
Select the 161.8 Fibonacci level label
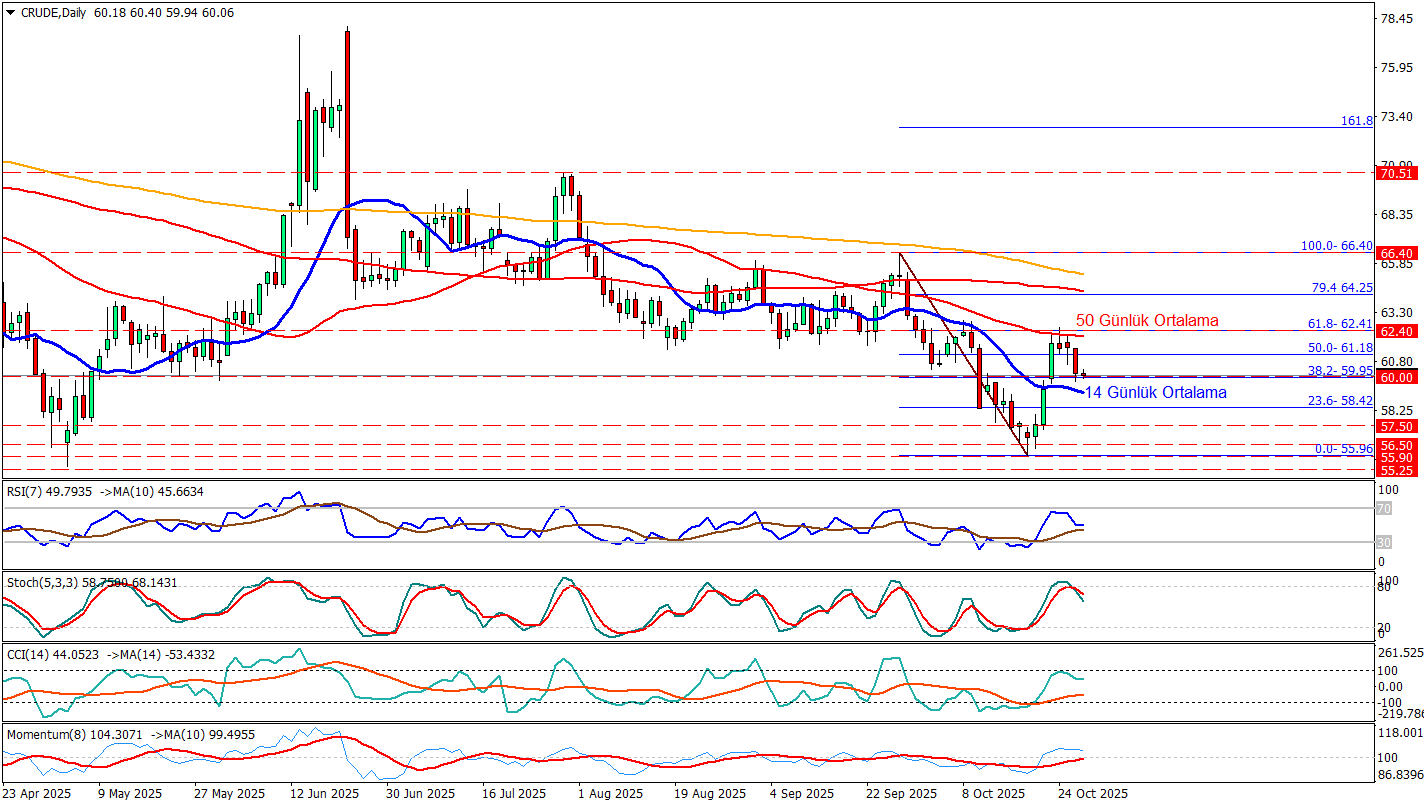tap(1356, 120)
